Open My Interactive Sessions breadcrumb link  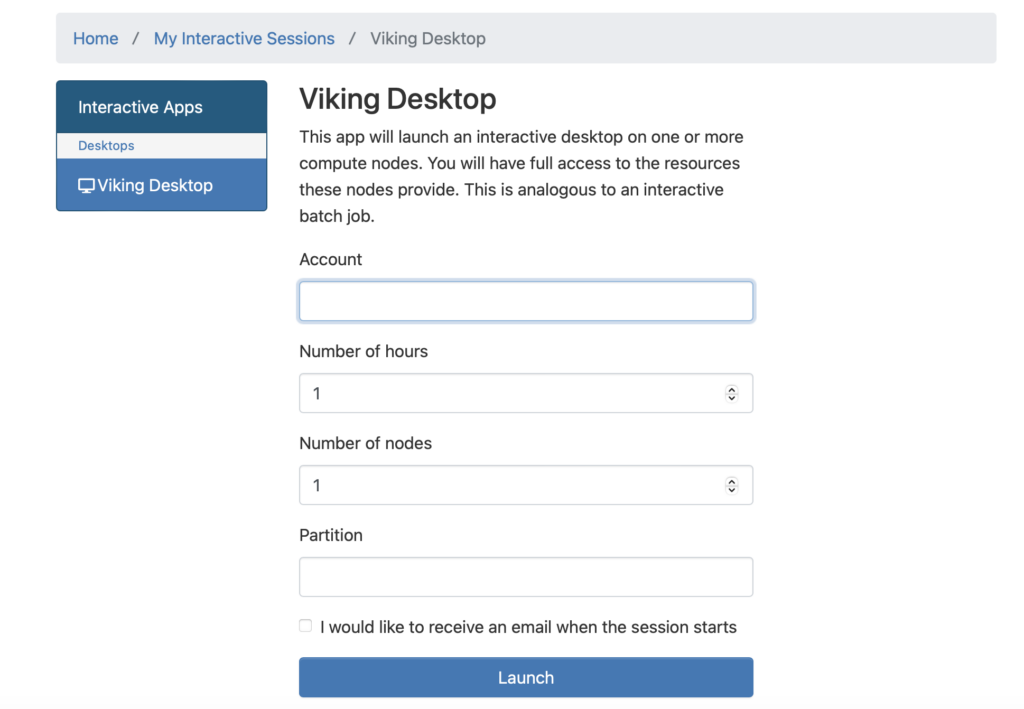pyautogui.click(x=244, y=39)
